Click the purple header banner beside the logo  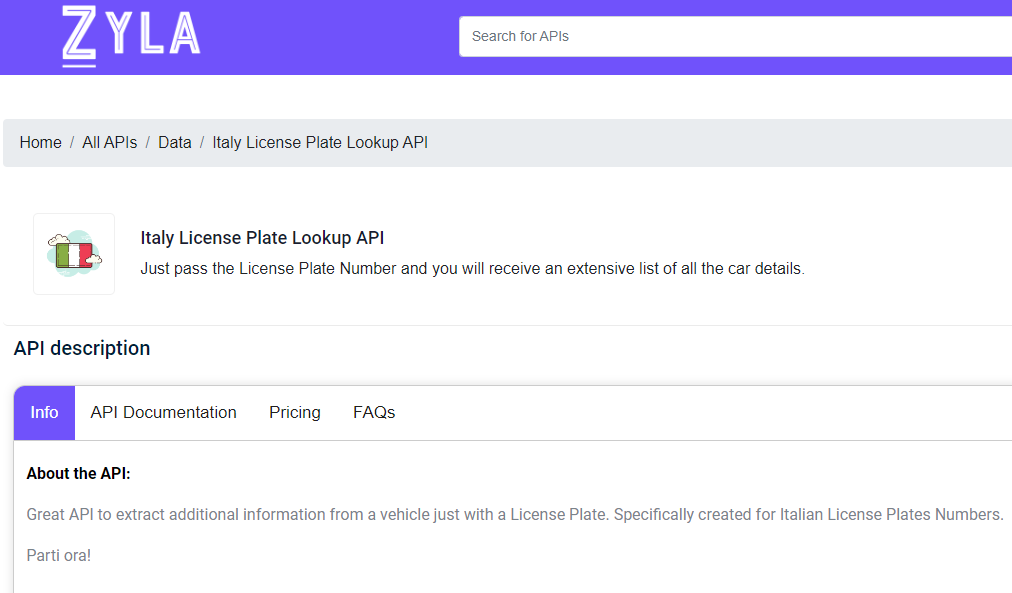click(329, 37)
